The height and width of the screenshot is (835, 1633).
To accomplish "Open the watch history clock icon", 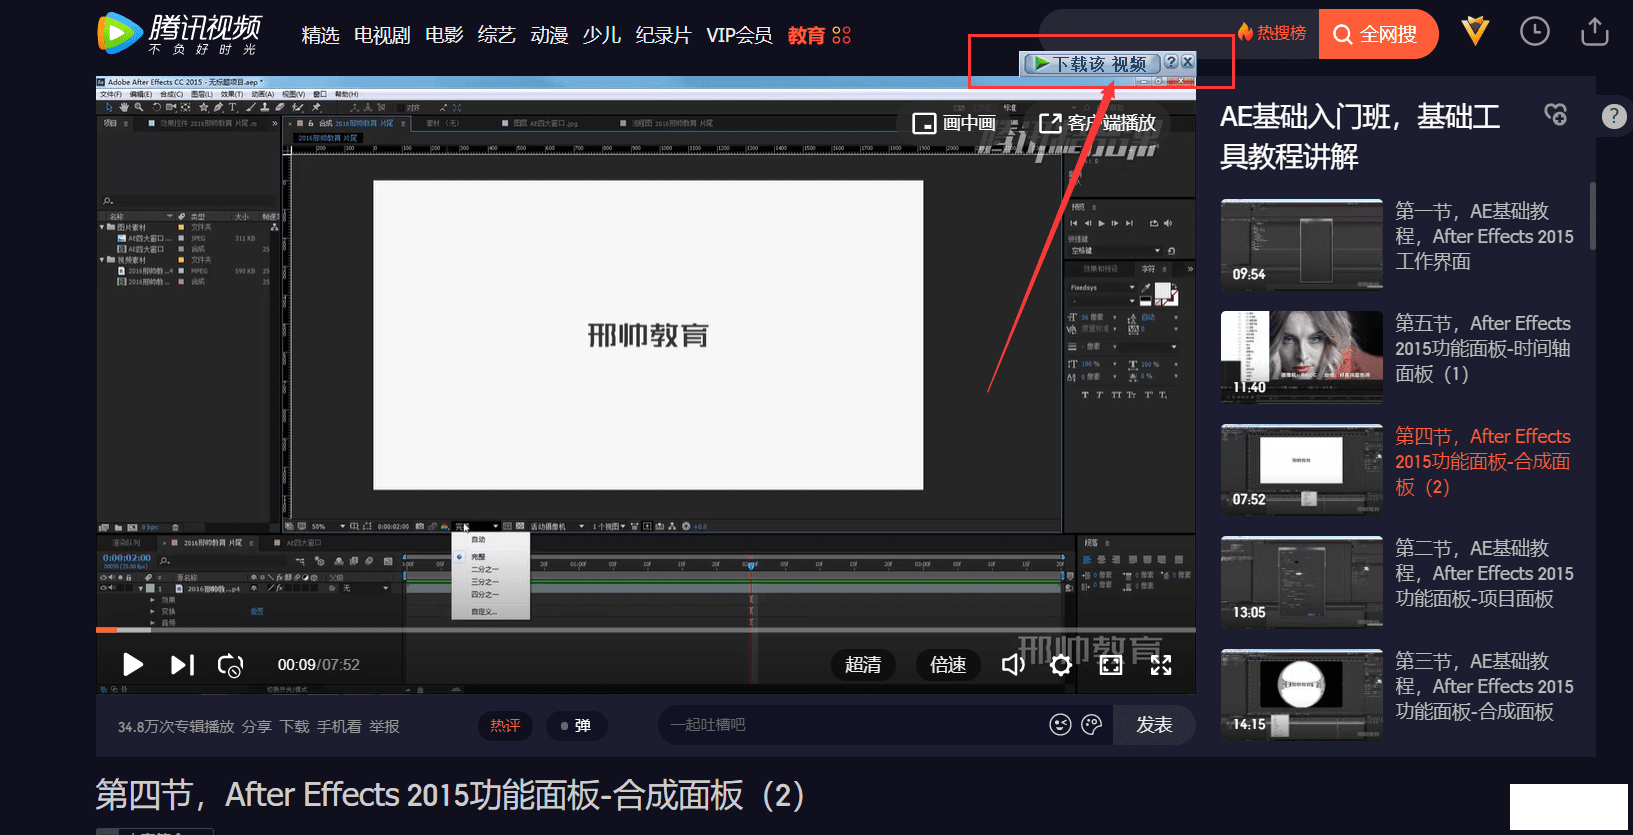I will [1535, 32].
